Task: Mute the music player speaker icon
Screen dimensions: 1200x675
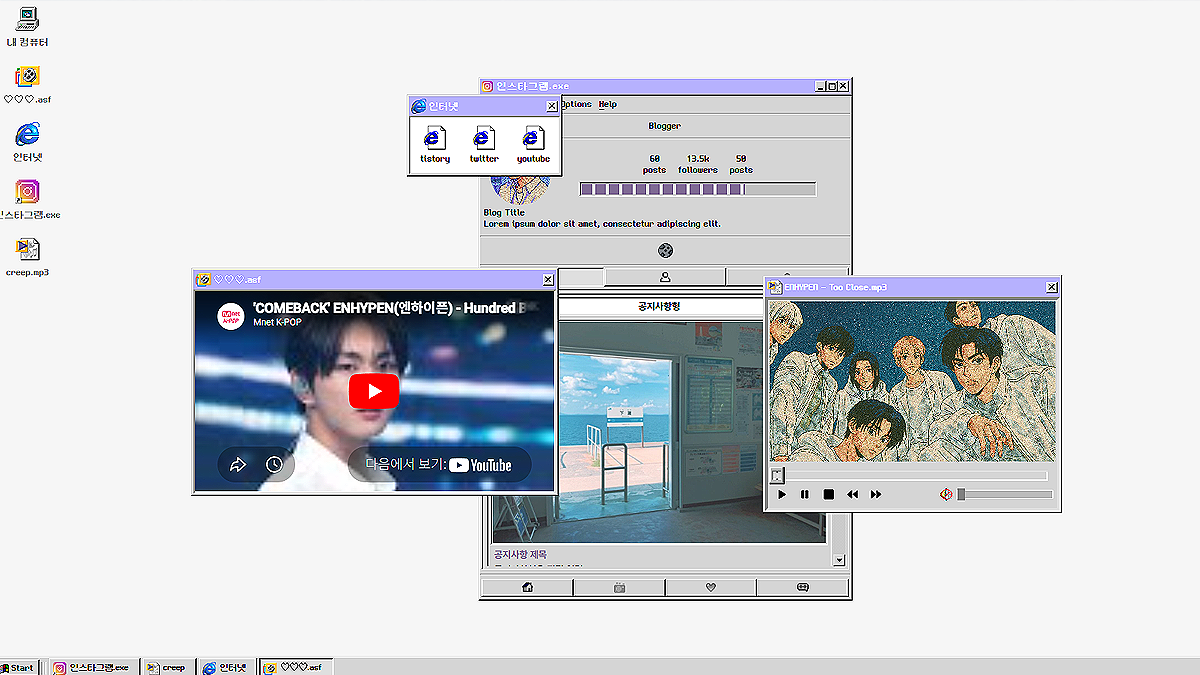Action: 945,494
